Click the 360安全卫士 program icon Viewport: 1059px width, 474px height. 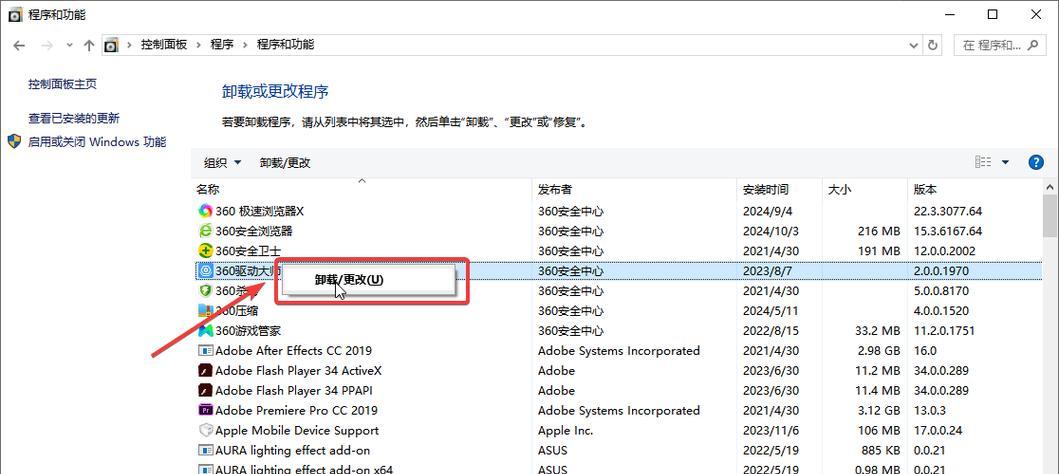205,251
